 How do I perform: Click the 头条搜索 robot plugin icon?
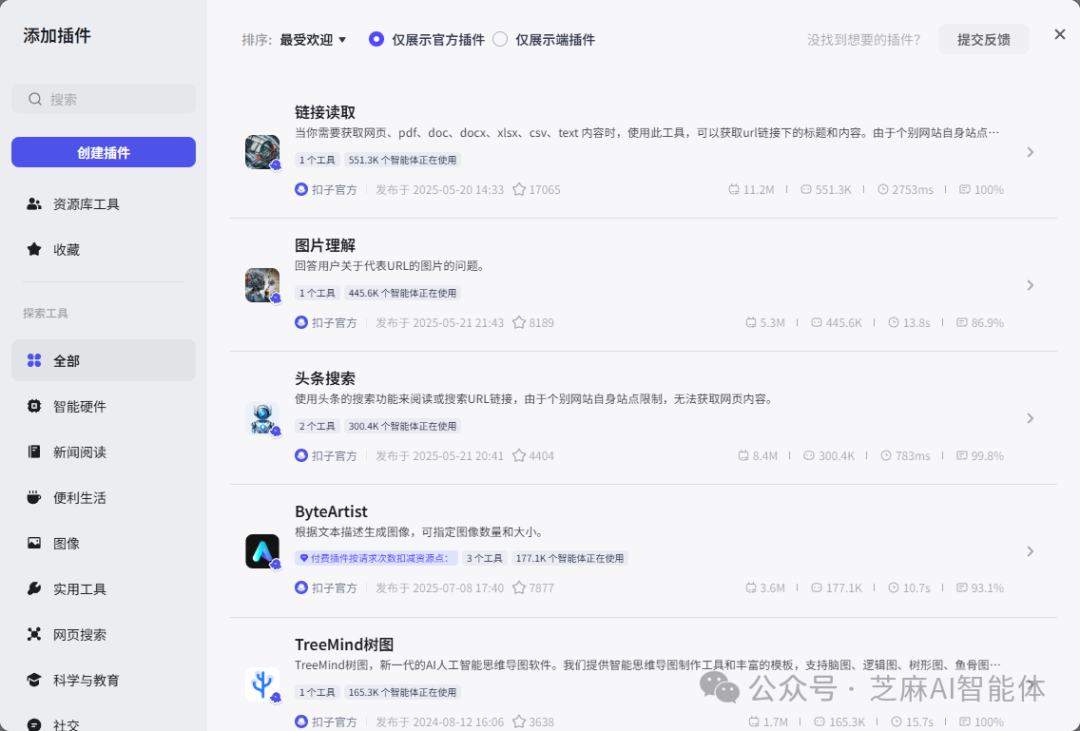pyautogui.click(x=262, y=418)
